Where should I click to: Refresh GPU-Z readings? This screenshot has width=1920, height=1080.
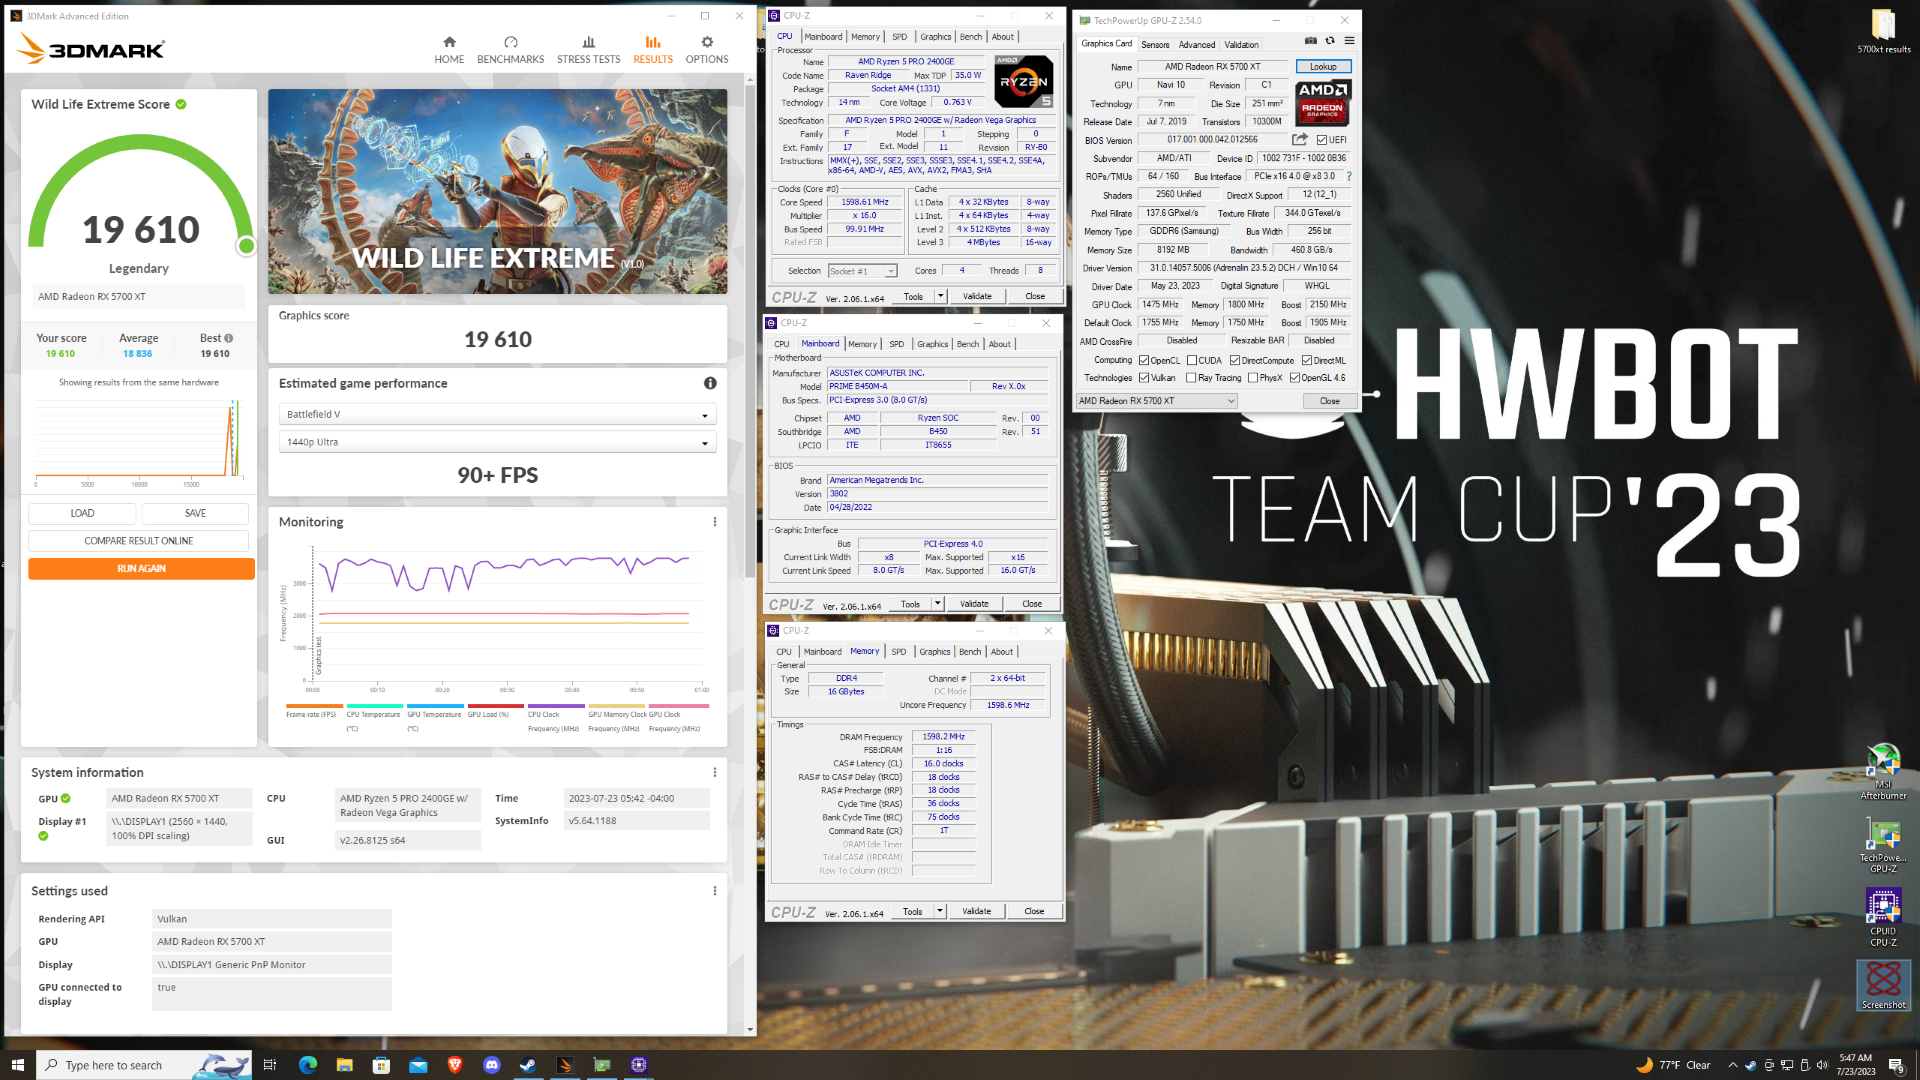pyautogui.click(x=1330, y=41)
